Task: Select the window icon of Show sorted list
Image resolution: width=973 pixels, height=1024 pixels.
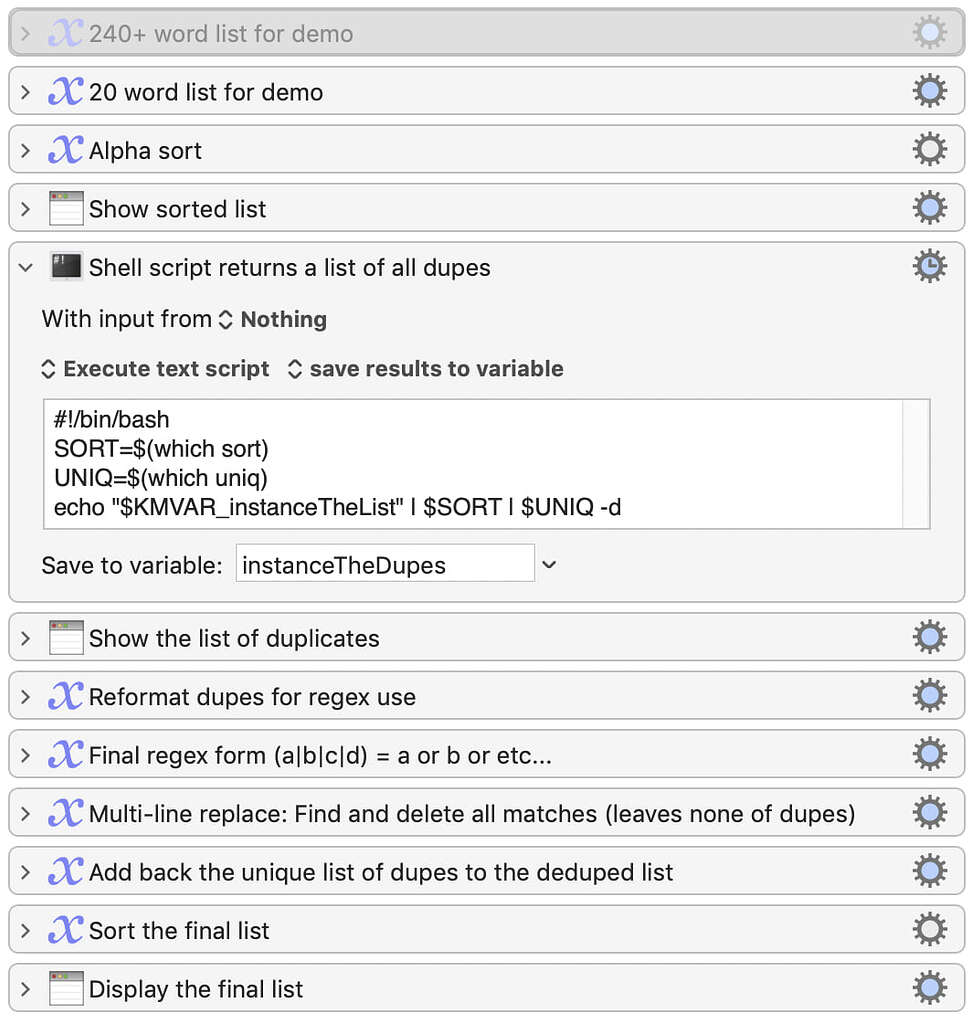Action: point(66,208)
